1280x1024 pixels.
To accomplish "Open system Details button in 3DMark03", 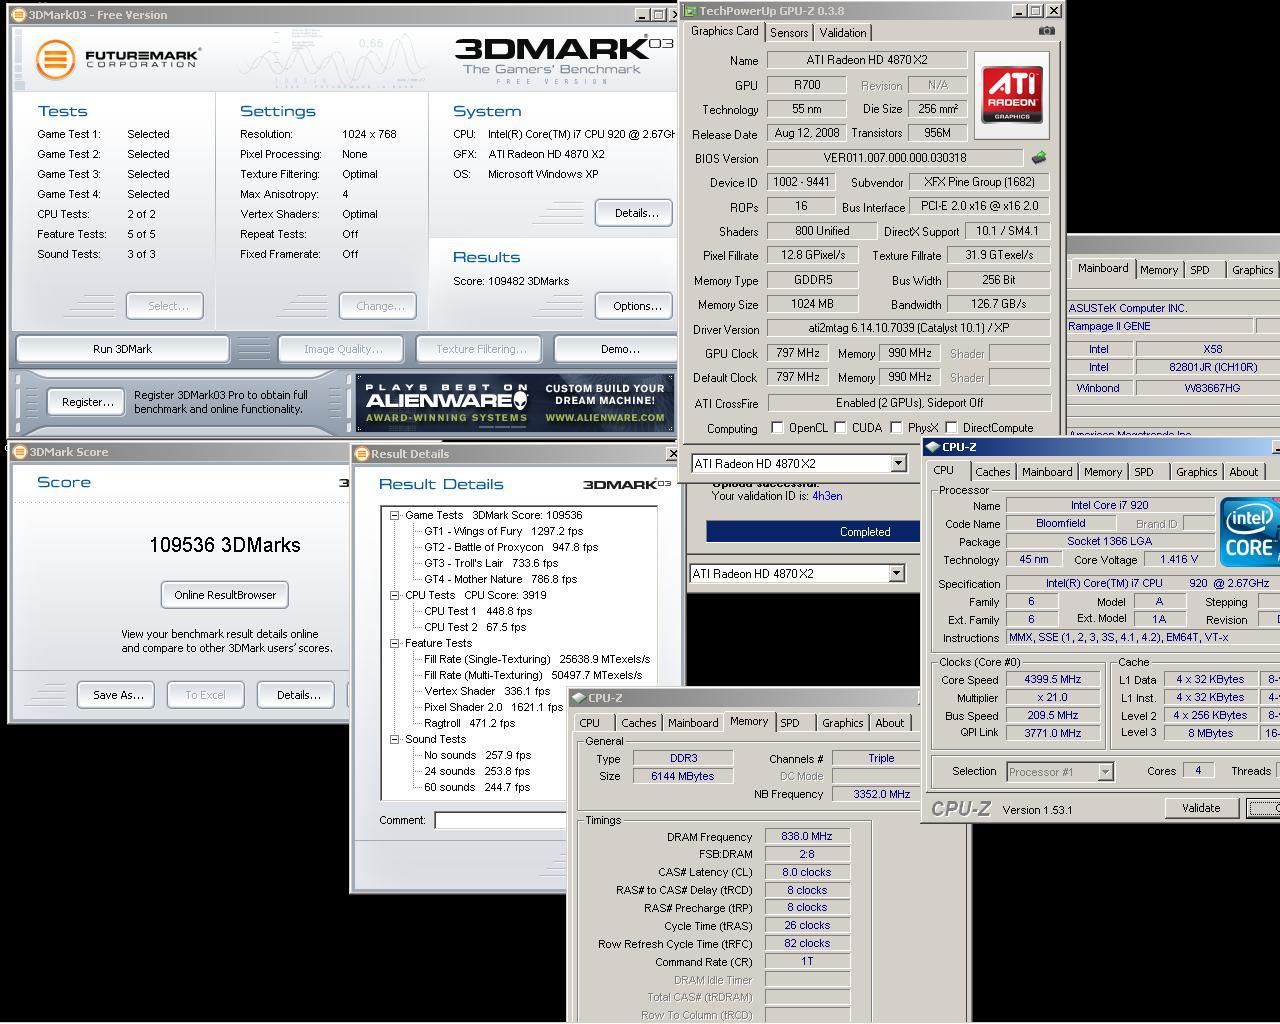I will pyautogui.click(x=636, y=213).
